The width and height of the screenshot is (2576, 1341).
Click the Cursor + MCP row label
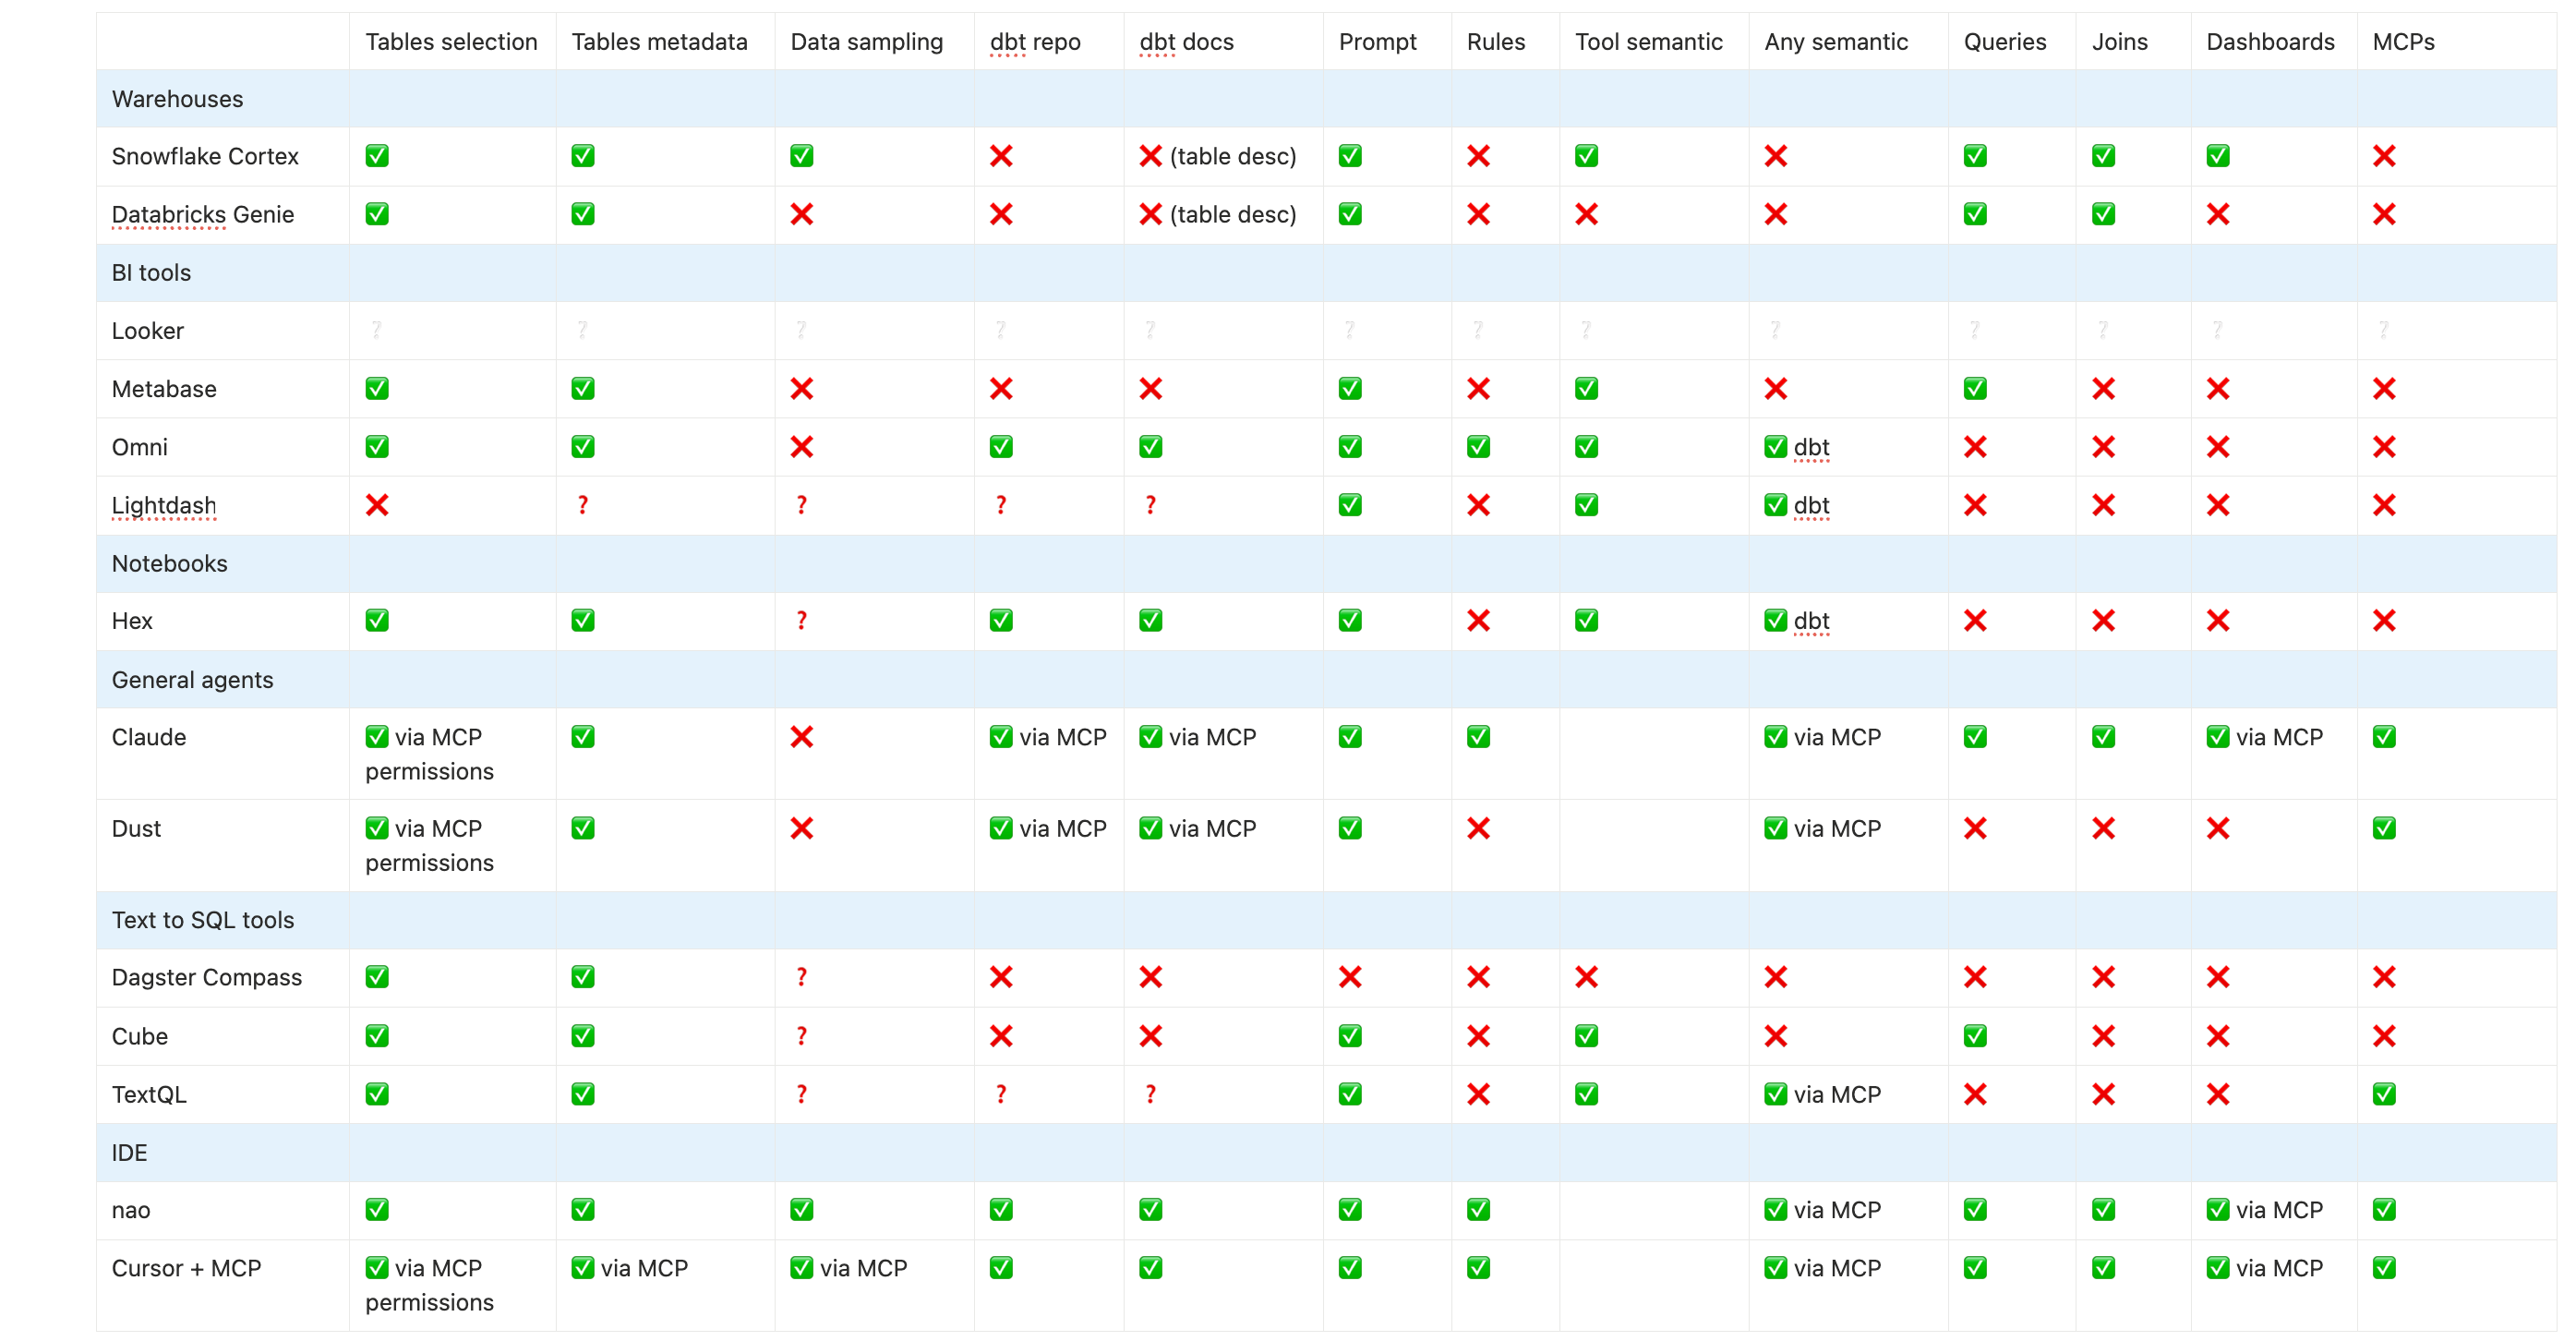click(x=186, y=1268)
